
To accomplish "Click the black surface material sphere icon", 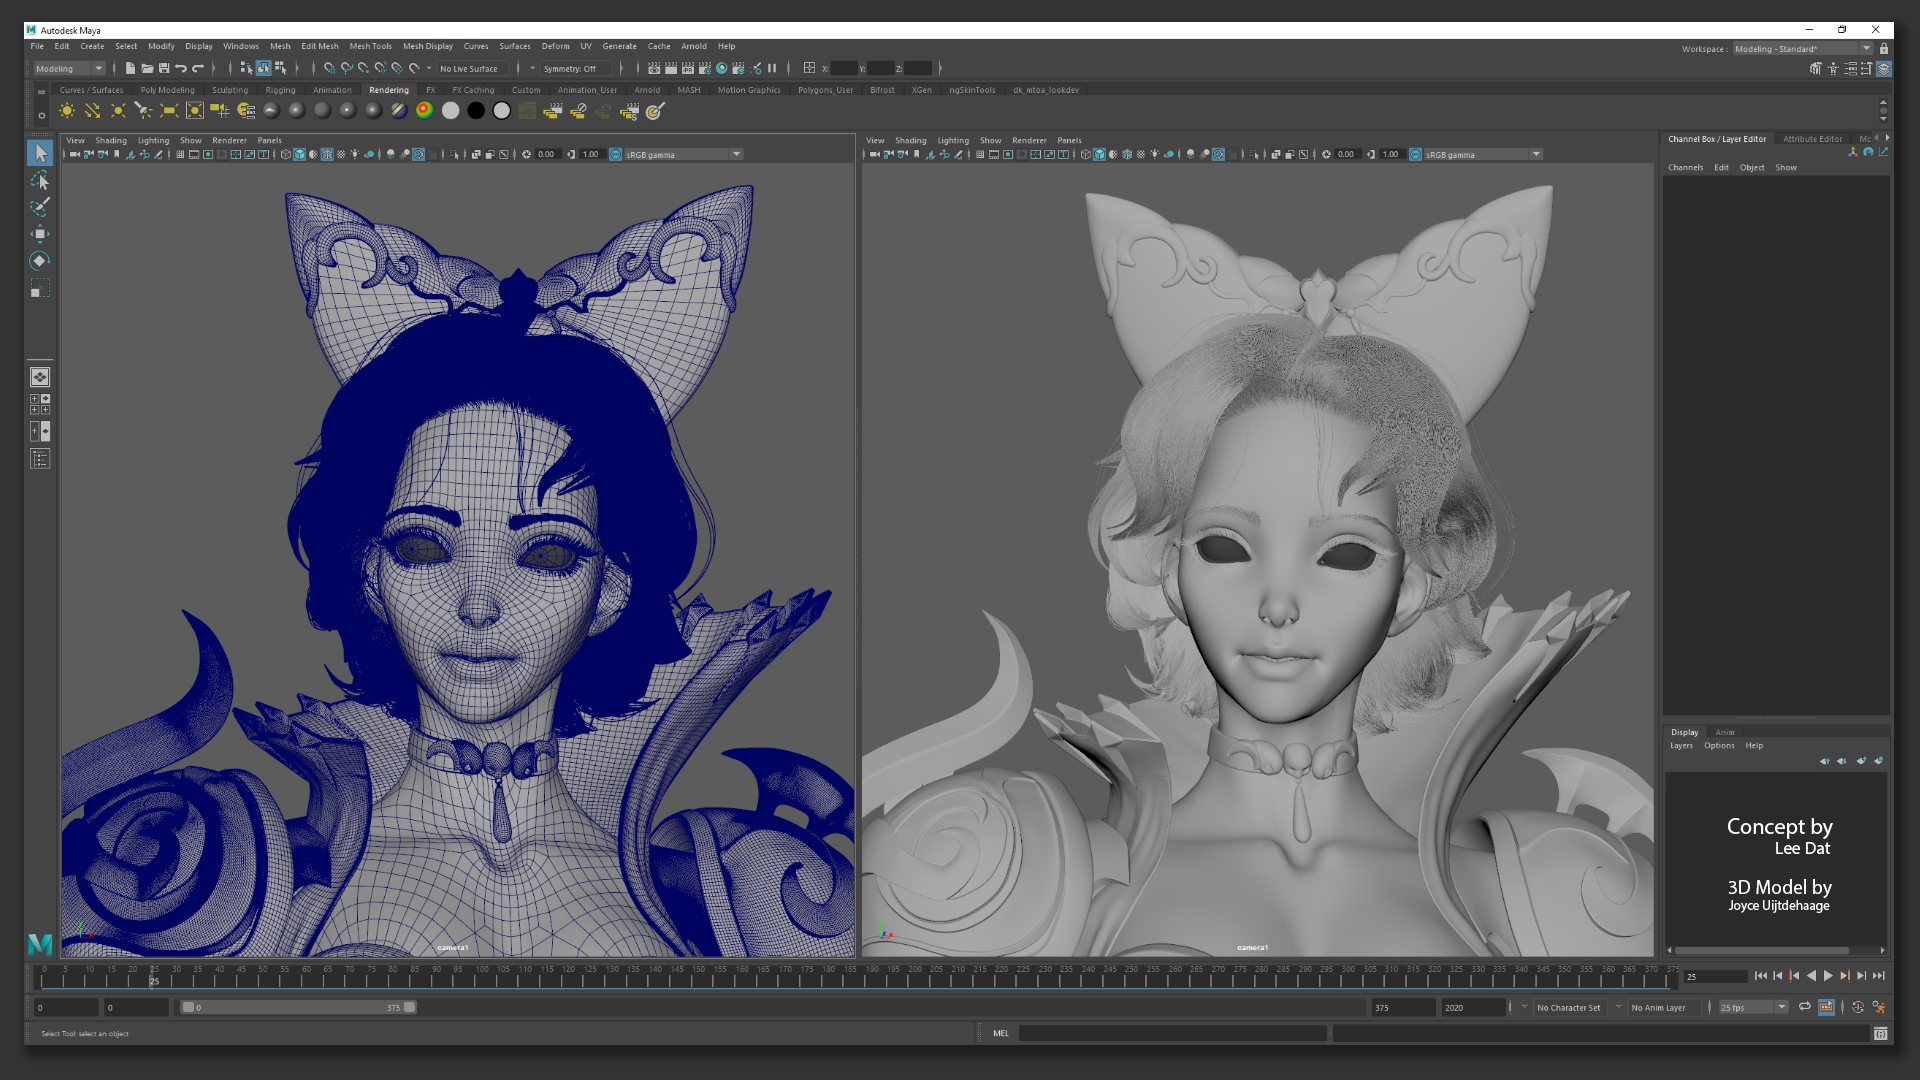I will click(x=476, y=111).
